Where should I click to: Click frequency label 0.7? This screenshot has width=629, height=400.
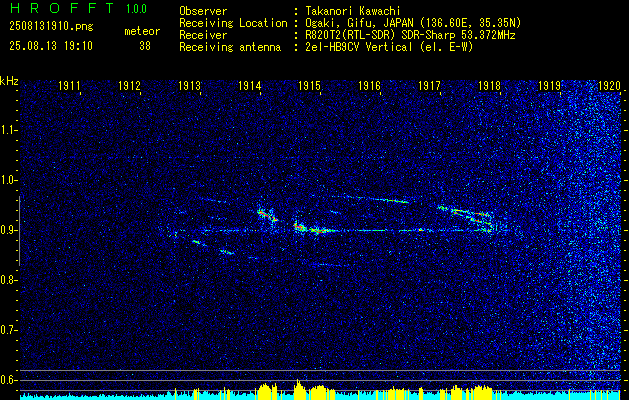[7, 330]
